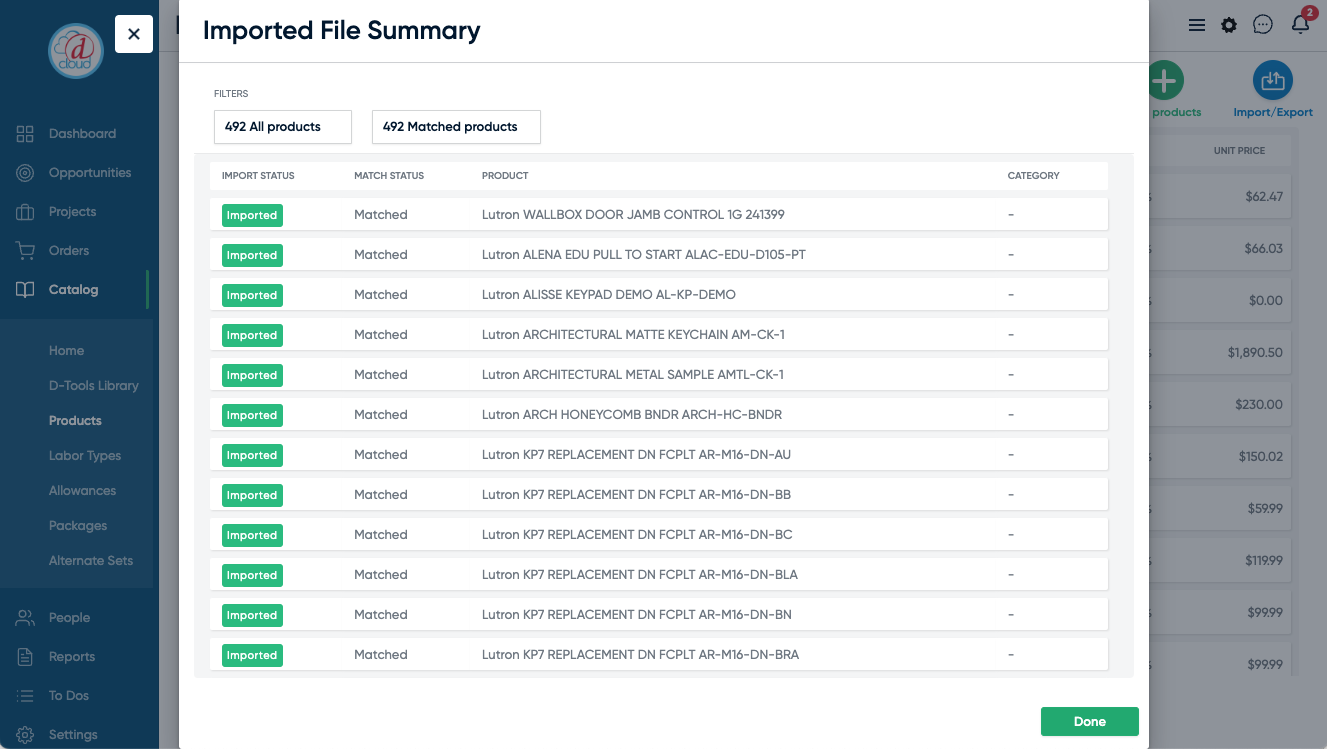
Task: Select Lutron ARCH HONEYCOMB BNDR ARCH-HC-BNDR
Action: pos(659,415)
